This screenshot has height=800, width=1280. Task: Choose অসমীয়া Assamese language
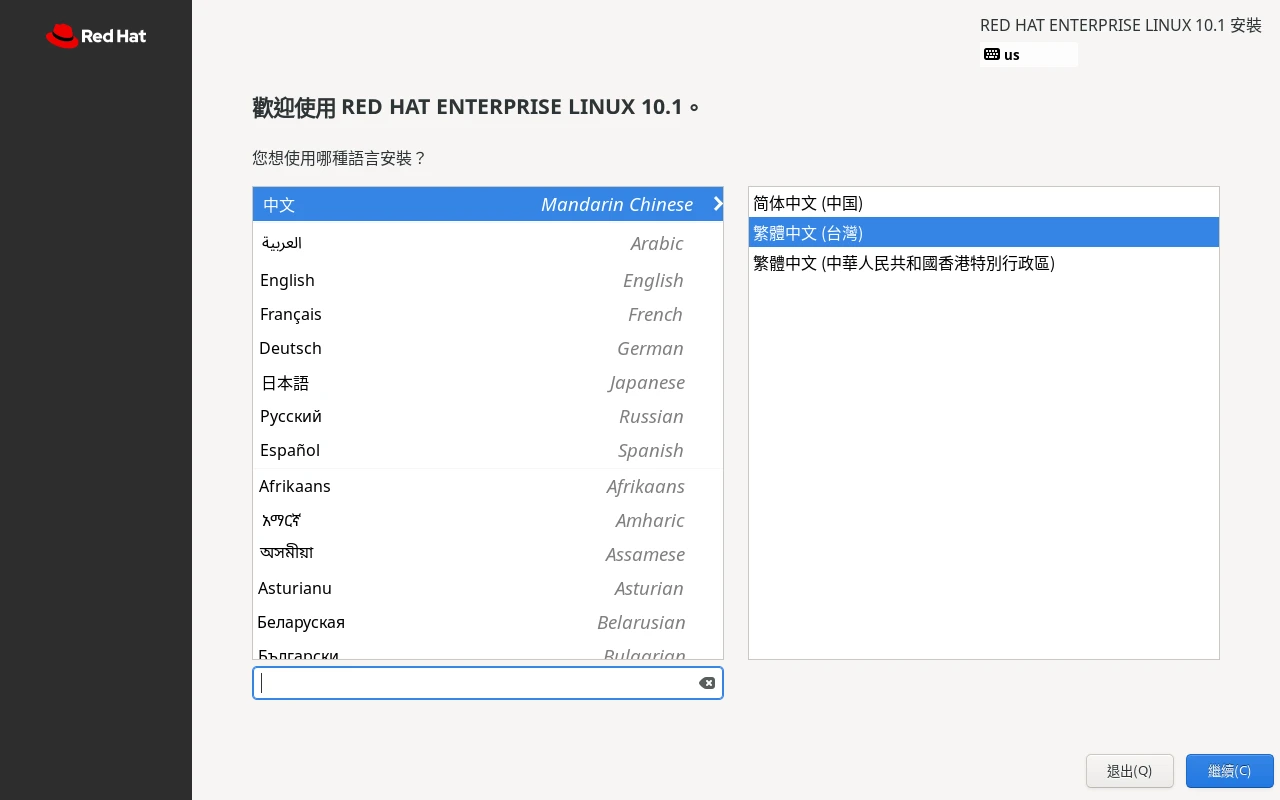[x=400, y=553]
